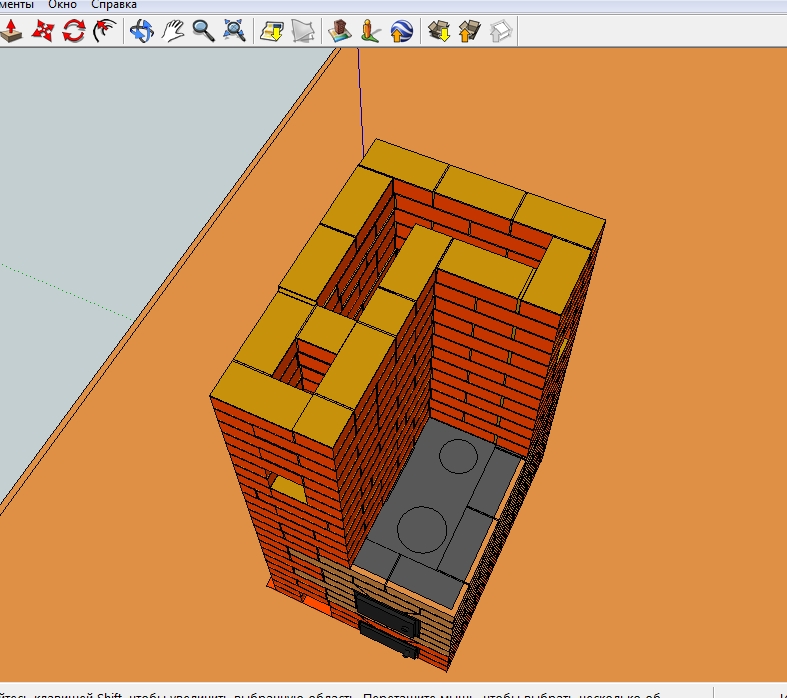Image resolution: width=787 pixels, height=698 pixels.
Task: Activate the Orbit camera tool
Action: [142, 31]
